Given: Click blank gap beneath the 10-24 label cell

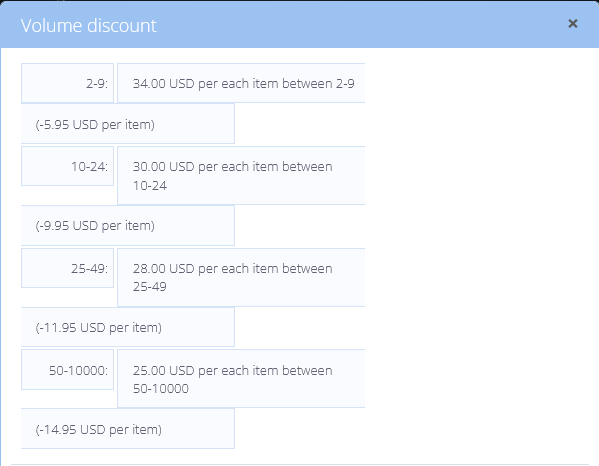Looking at the screenshot, I should 67,196.
